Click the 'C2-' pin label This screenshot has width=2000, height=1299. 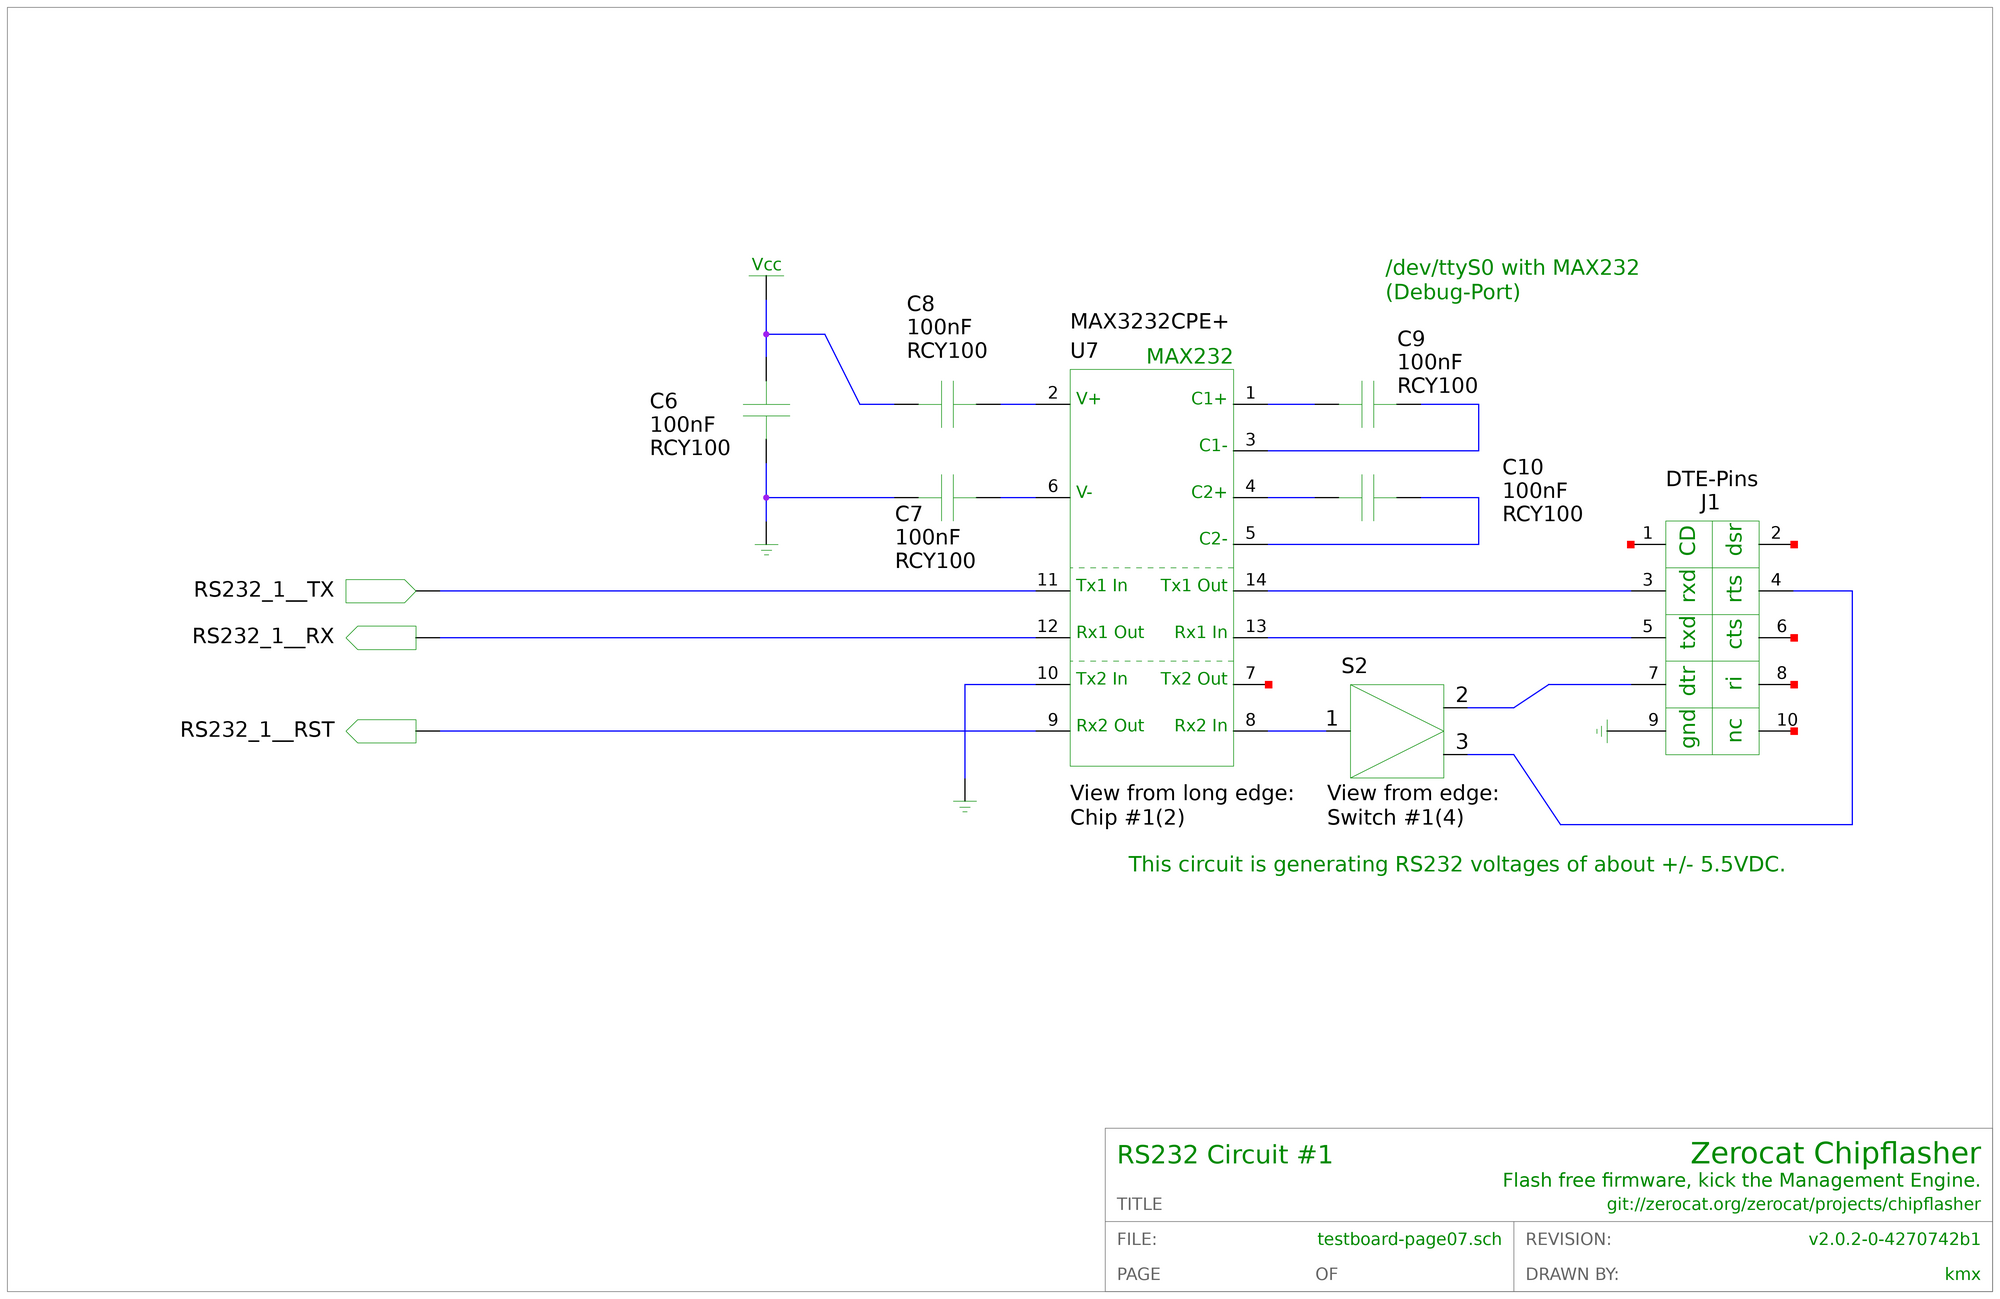pyautogui.click(x=1213, y=539)
